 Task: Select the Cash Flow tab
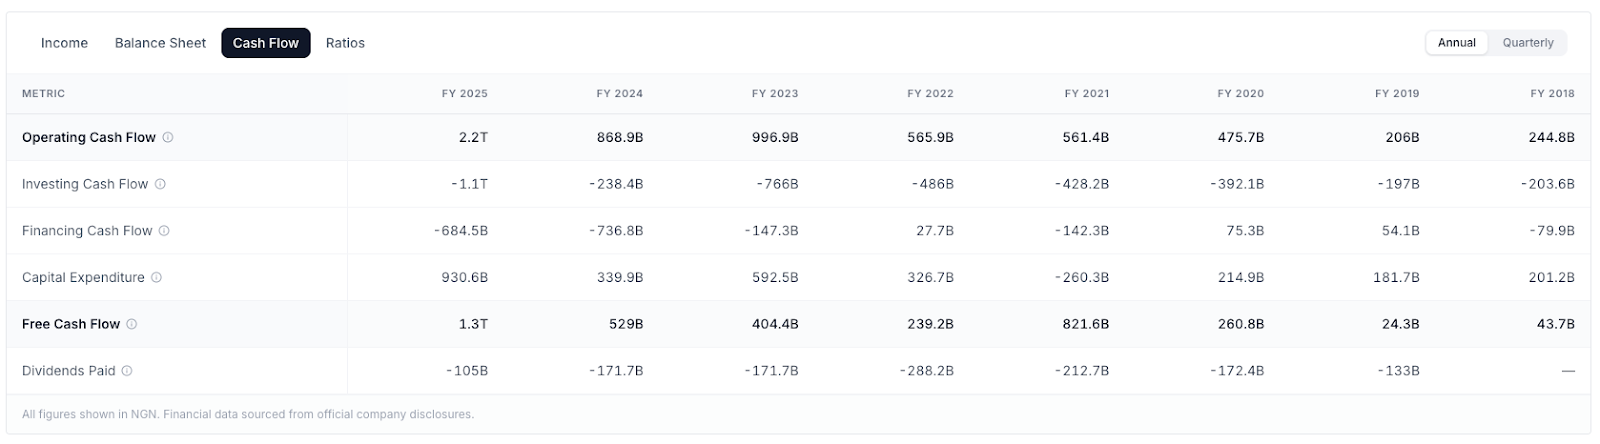coord(266,43)
